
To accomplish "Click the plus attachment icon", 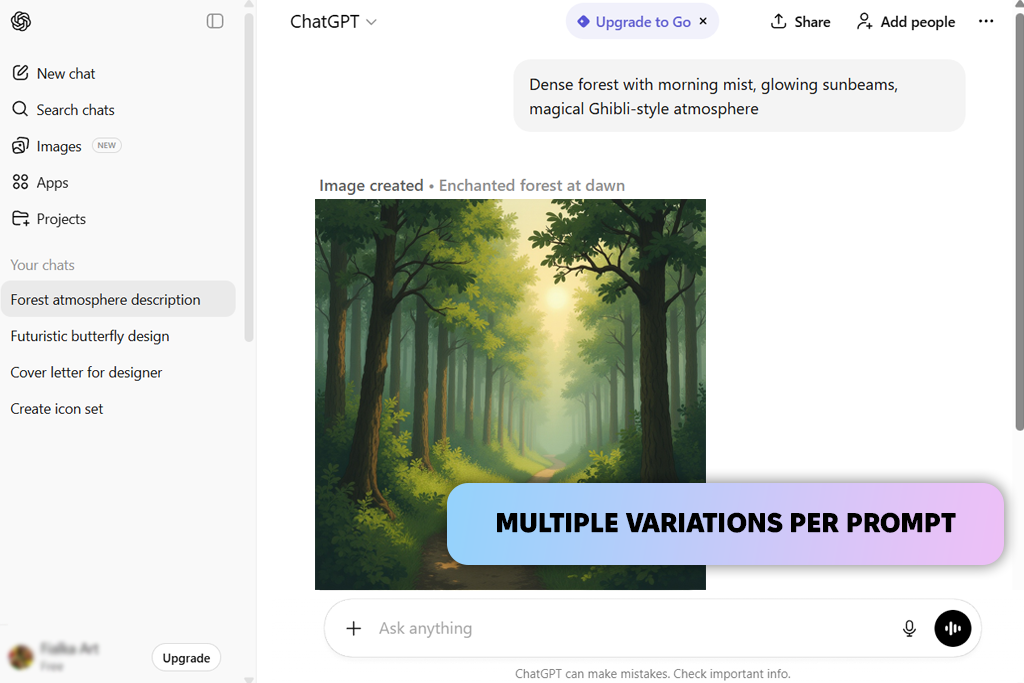I will pyautogui.click(x=353, y=628).
